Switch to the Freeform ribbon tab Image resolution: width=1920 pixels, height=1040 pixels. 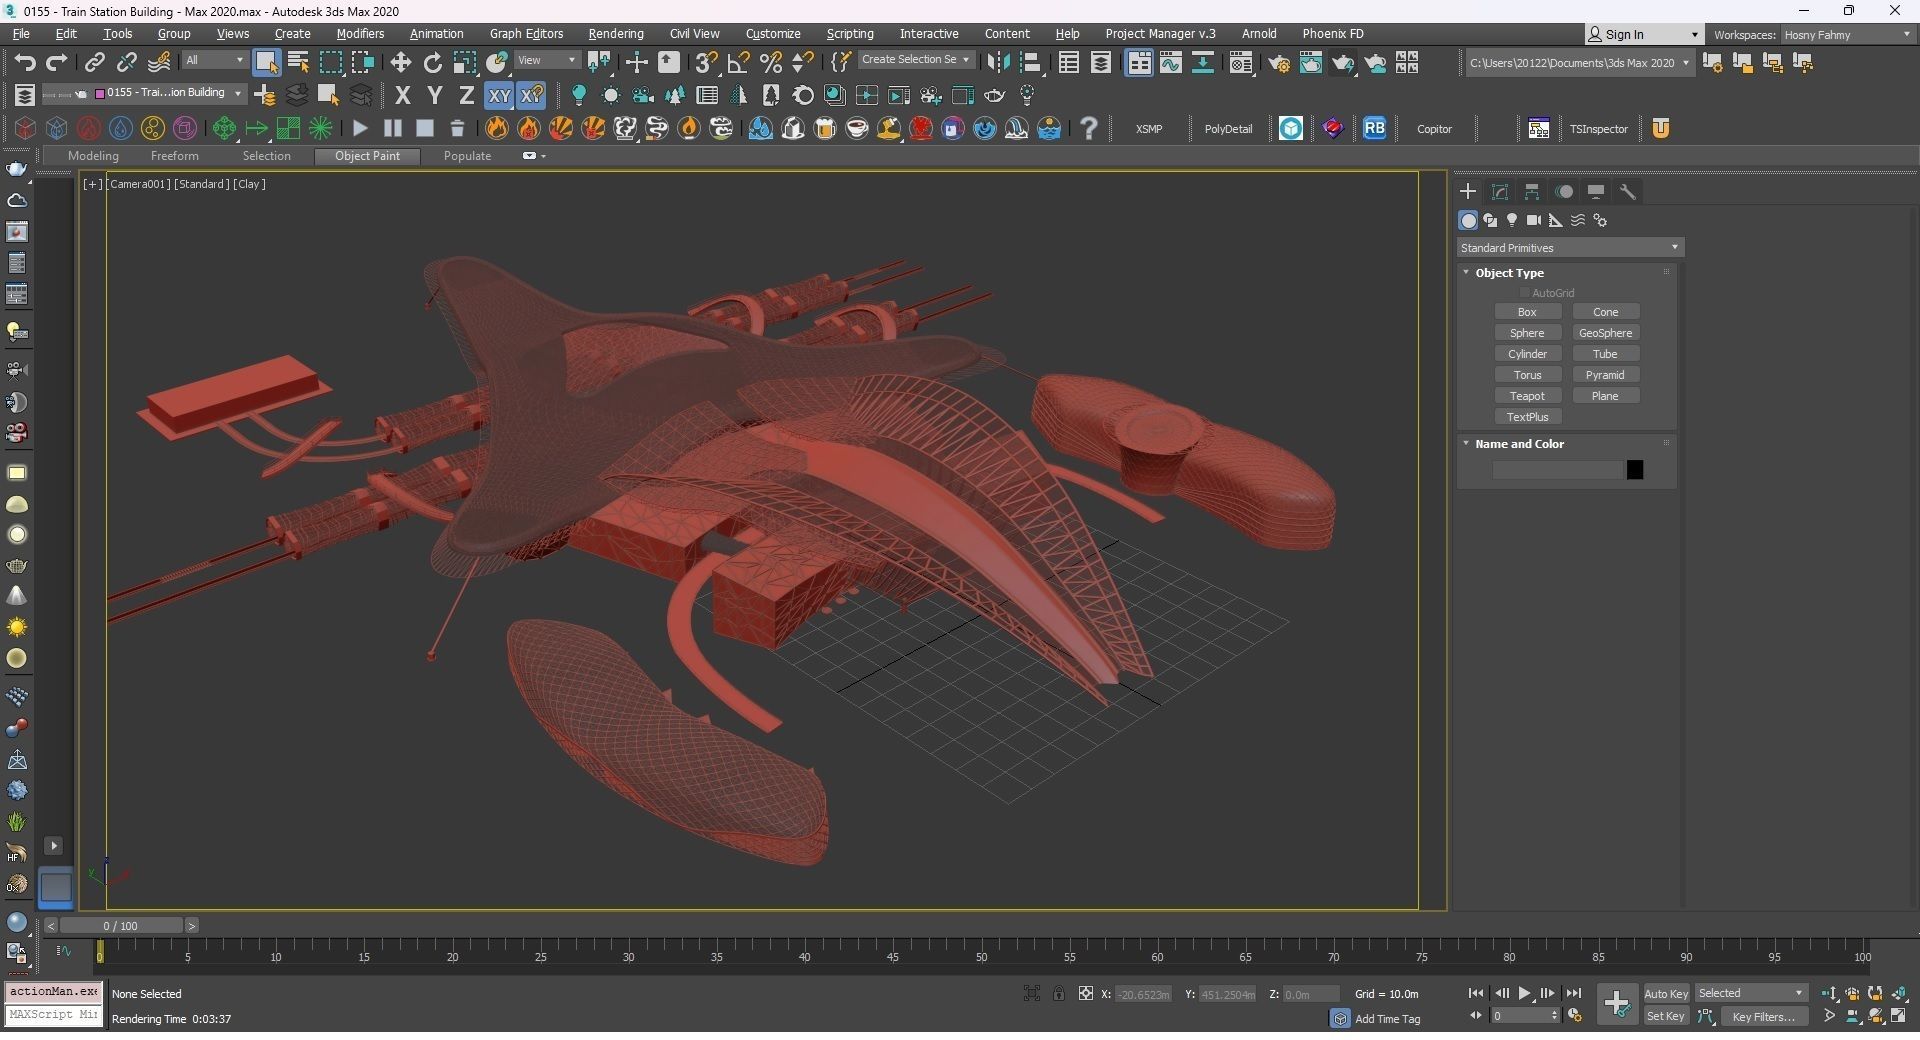pyautogui.click(x=174, y=156)
